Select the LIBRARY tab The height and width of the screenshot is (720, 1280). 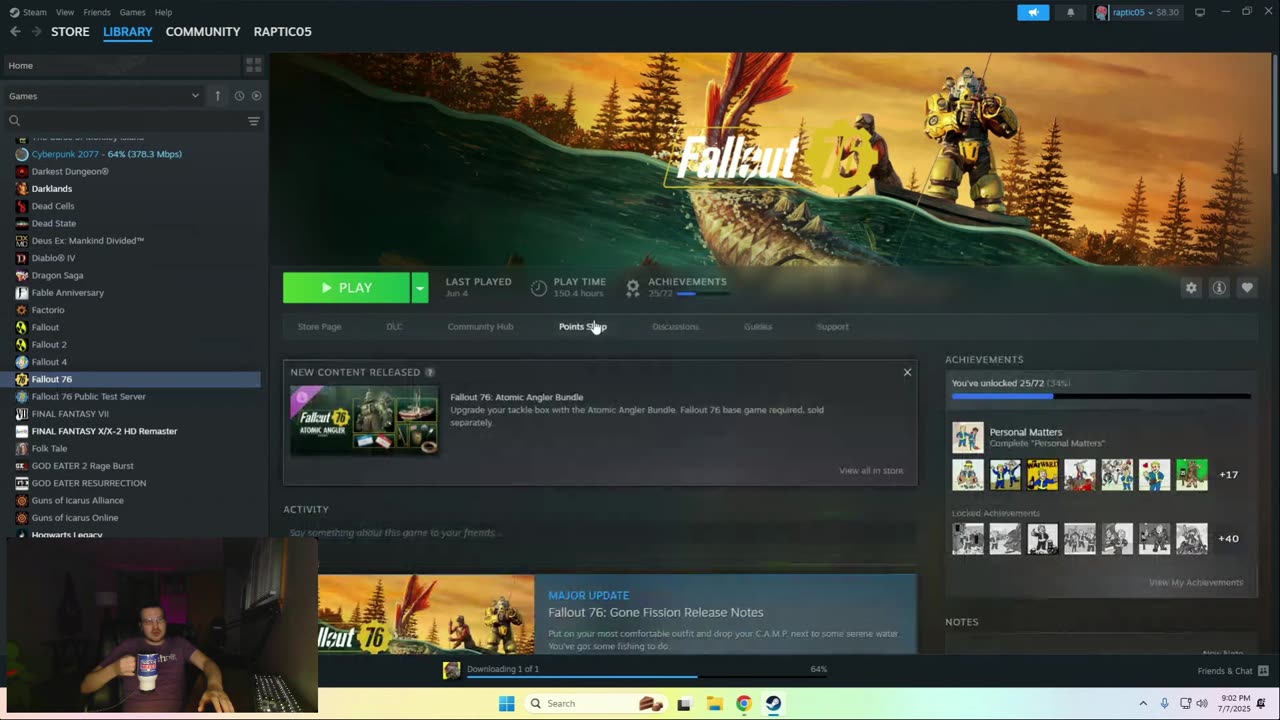128,31
